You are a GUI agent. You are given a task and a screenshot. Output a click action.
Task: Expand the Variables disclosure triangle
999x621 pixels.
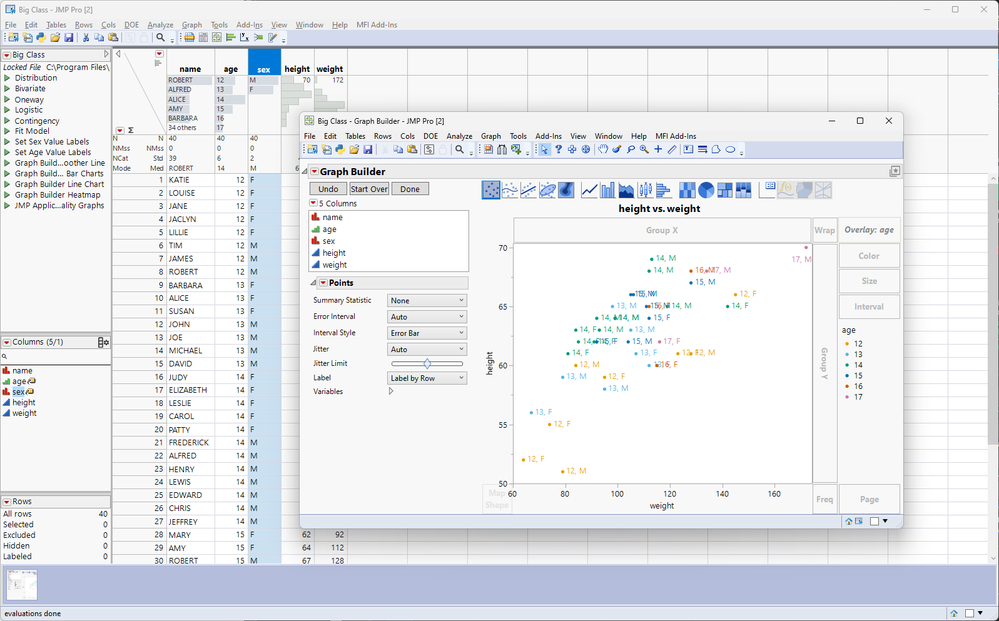(x=391, y=392)
